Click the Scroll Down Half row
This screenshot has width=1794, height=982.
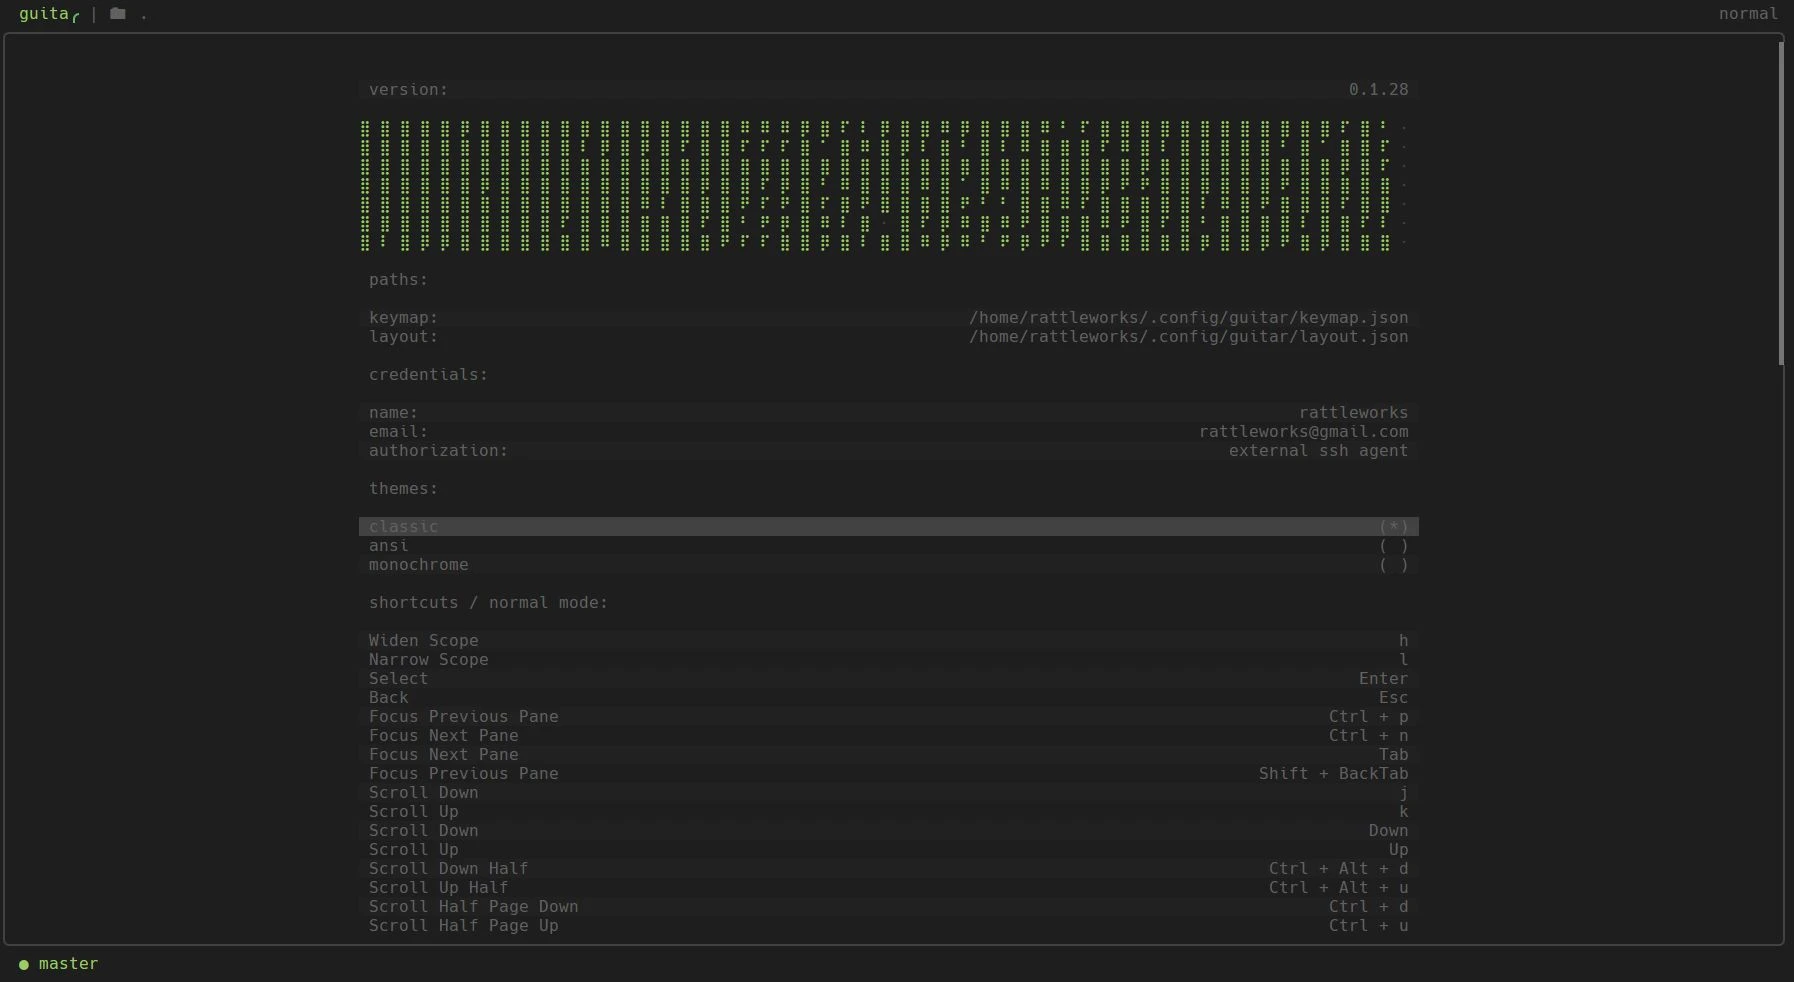[889, 869]
